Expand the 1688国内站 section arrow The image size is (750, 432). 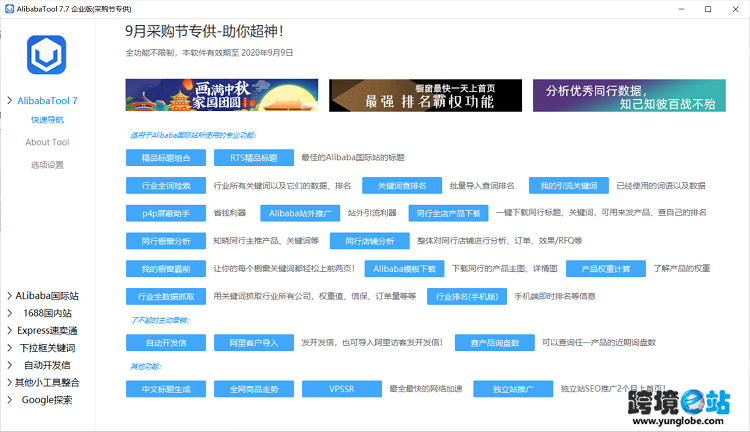coord(10,313)
